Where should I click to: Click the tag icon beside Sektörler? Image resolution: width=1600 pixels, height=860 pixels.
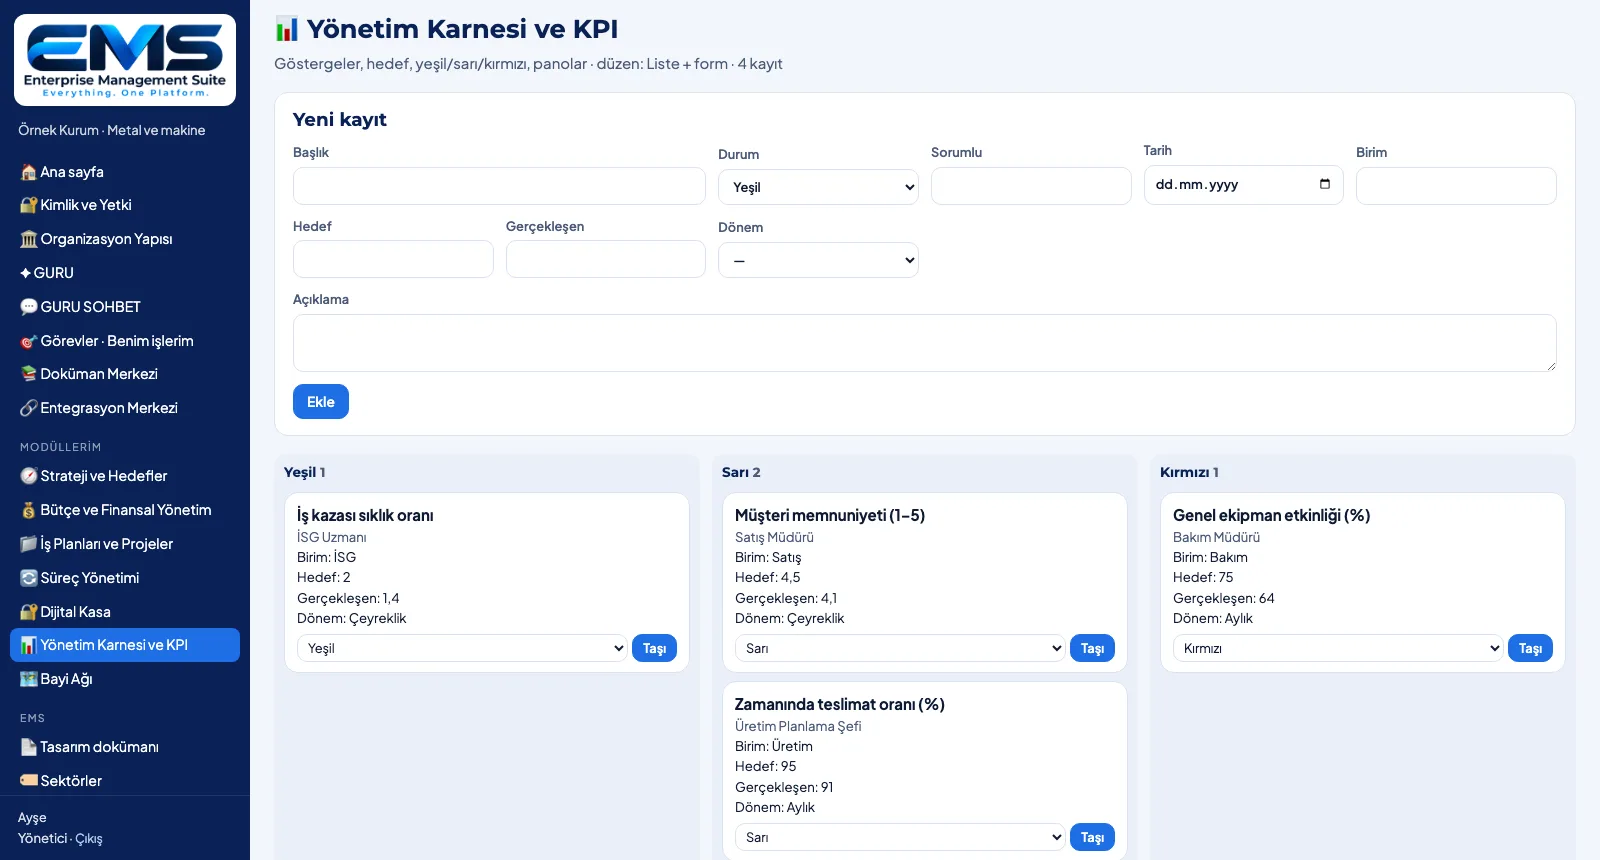(29, 781)
